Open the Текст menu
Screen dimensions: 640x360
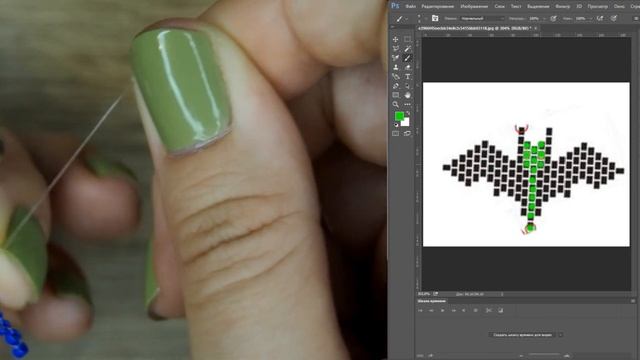coord(516,7)
